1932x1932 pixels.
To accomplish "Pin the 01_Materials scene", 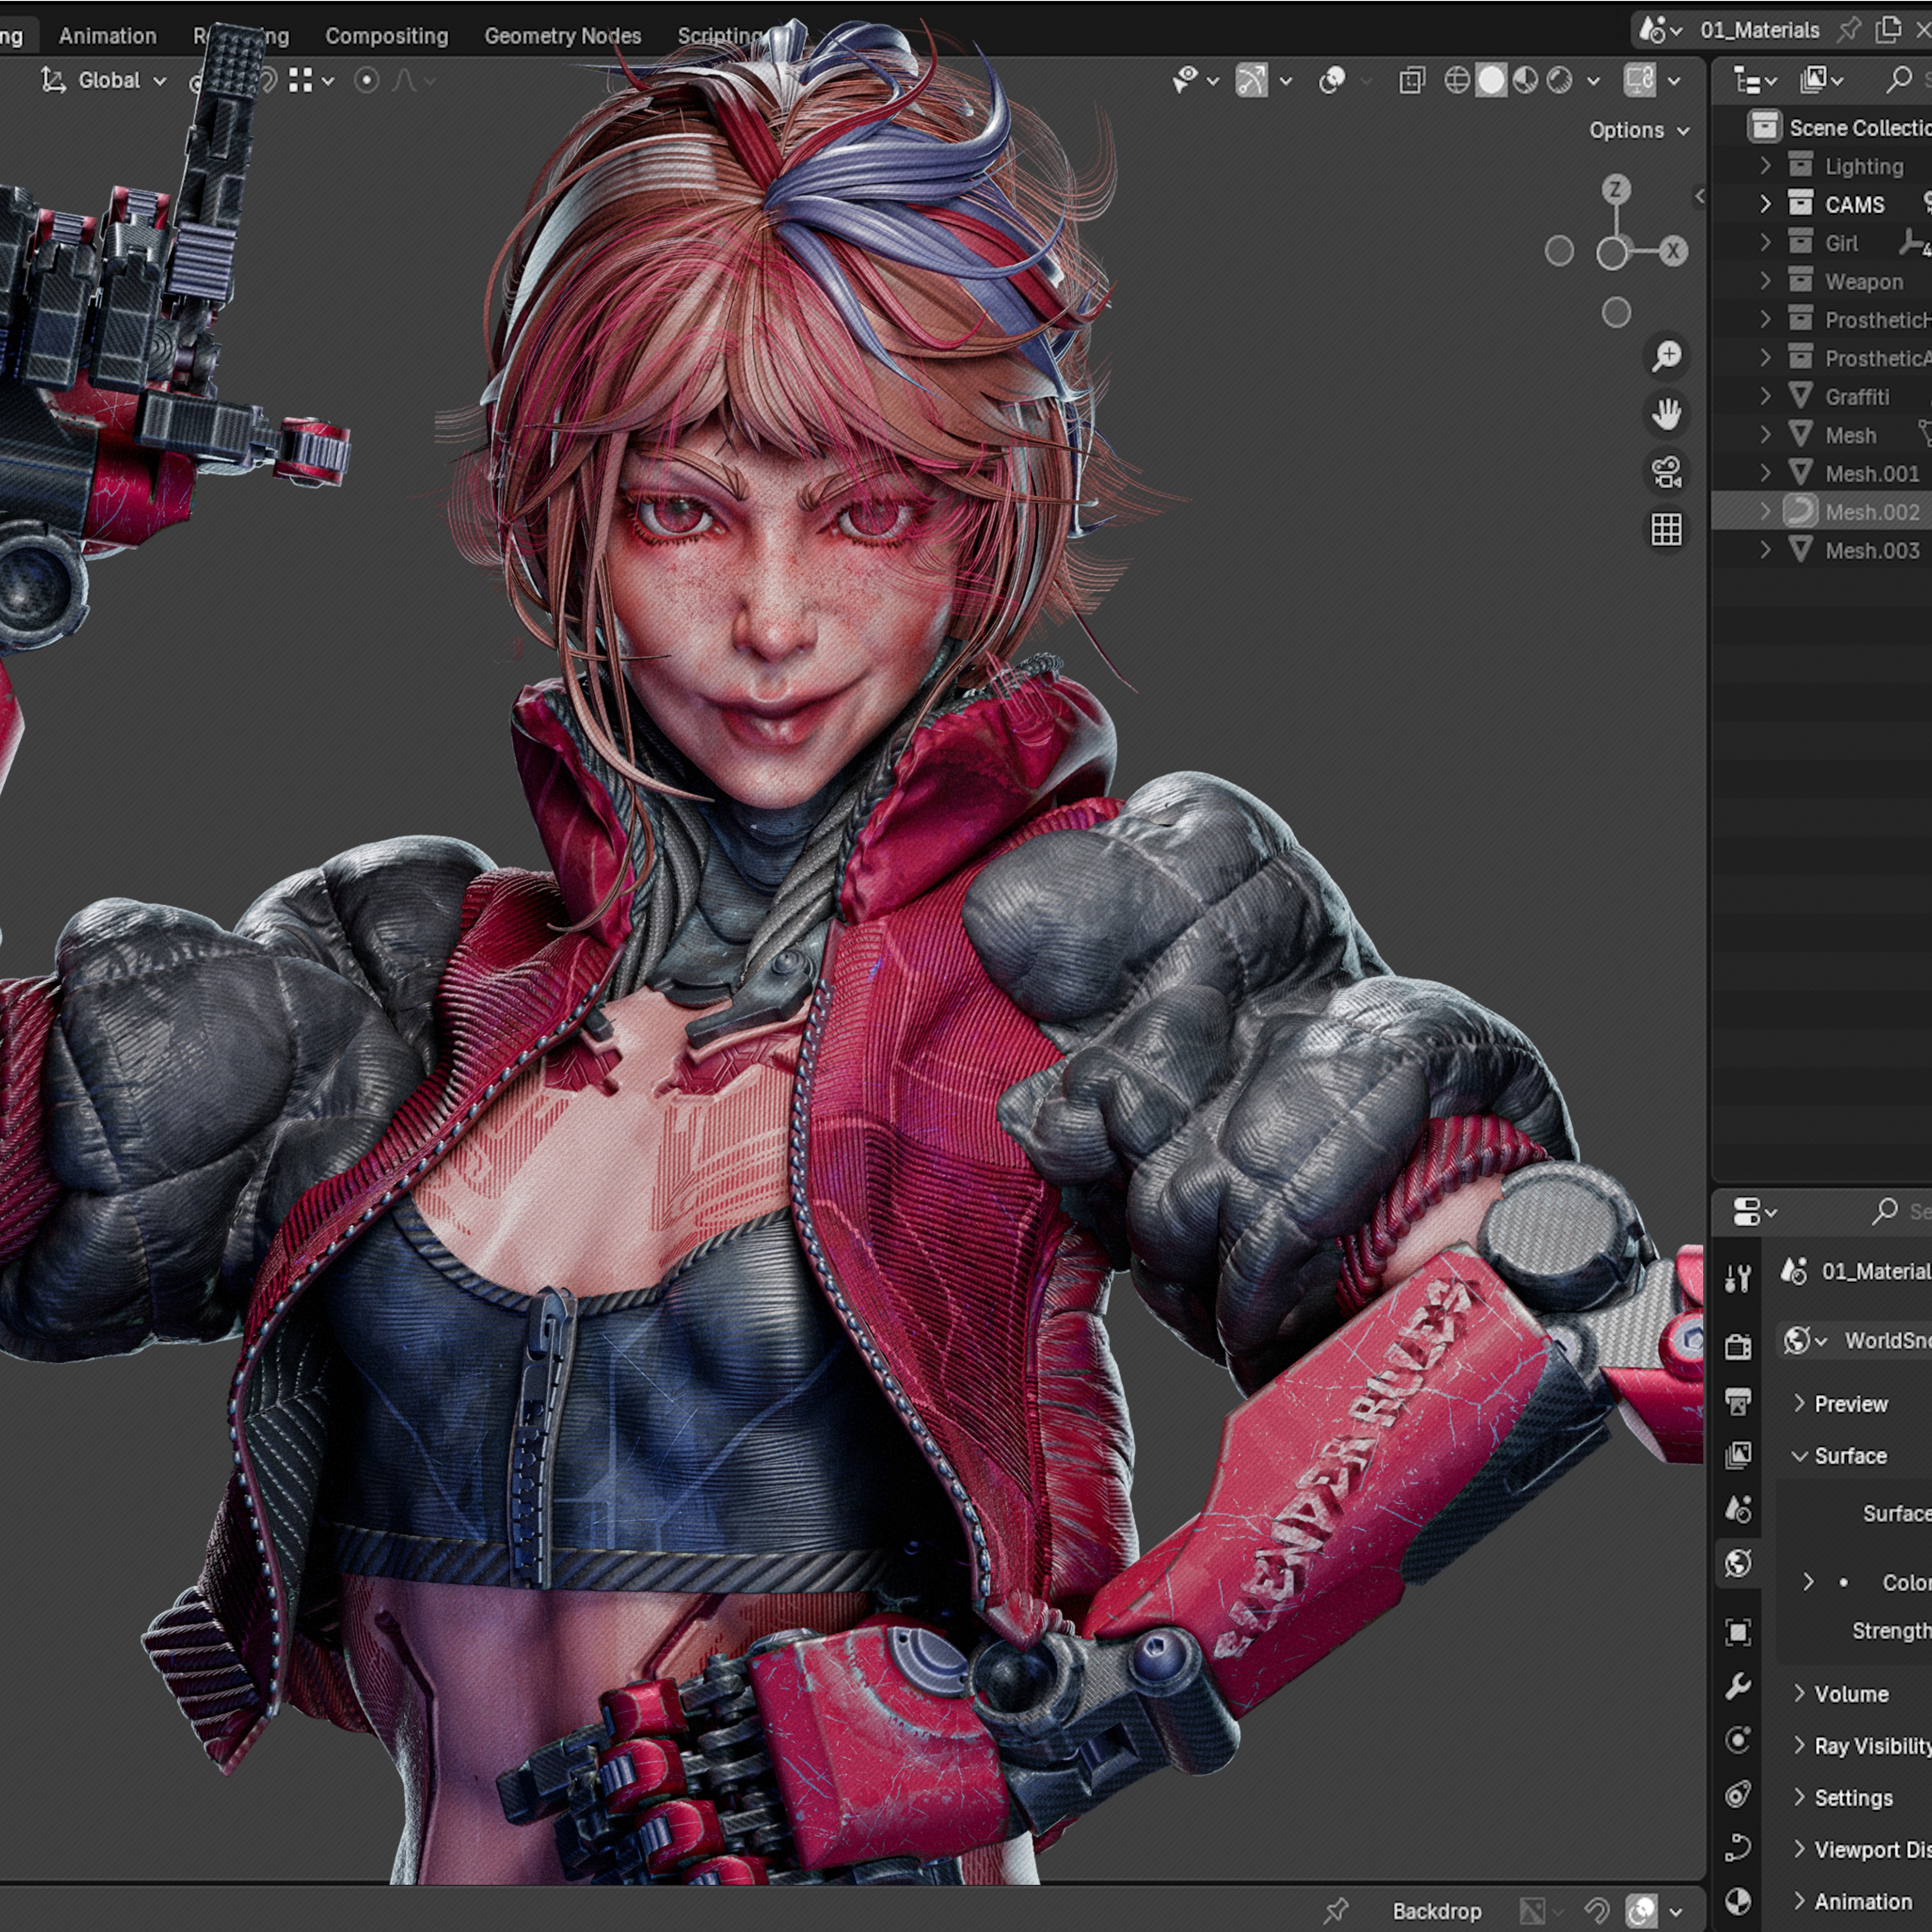I will (1849, 30).
